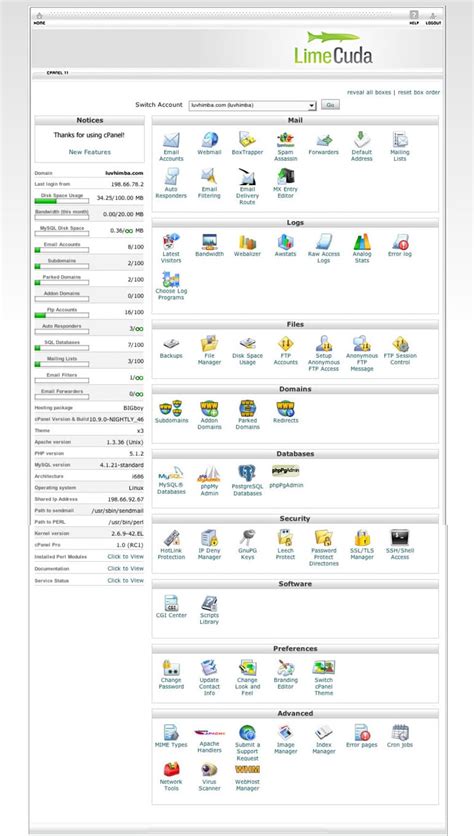Image resolution: width=474 pixels, height=836 pixels.
Task: Launch Webmail
Action: point(209,143)
